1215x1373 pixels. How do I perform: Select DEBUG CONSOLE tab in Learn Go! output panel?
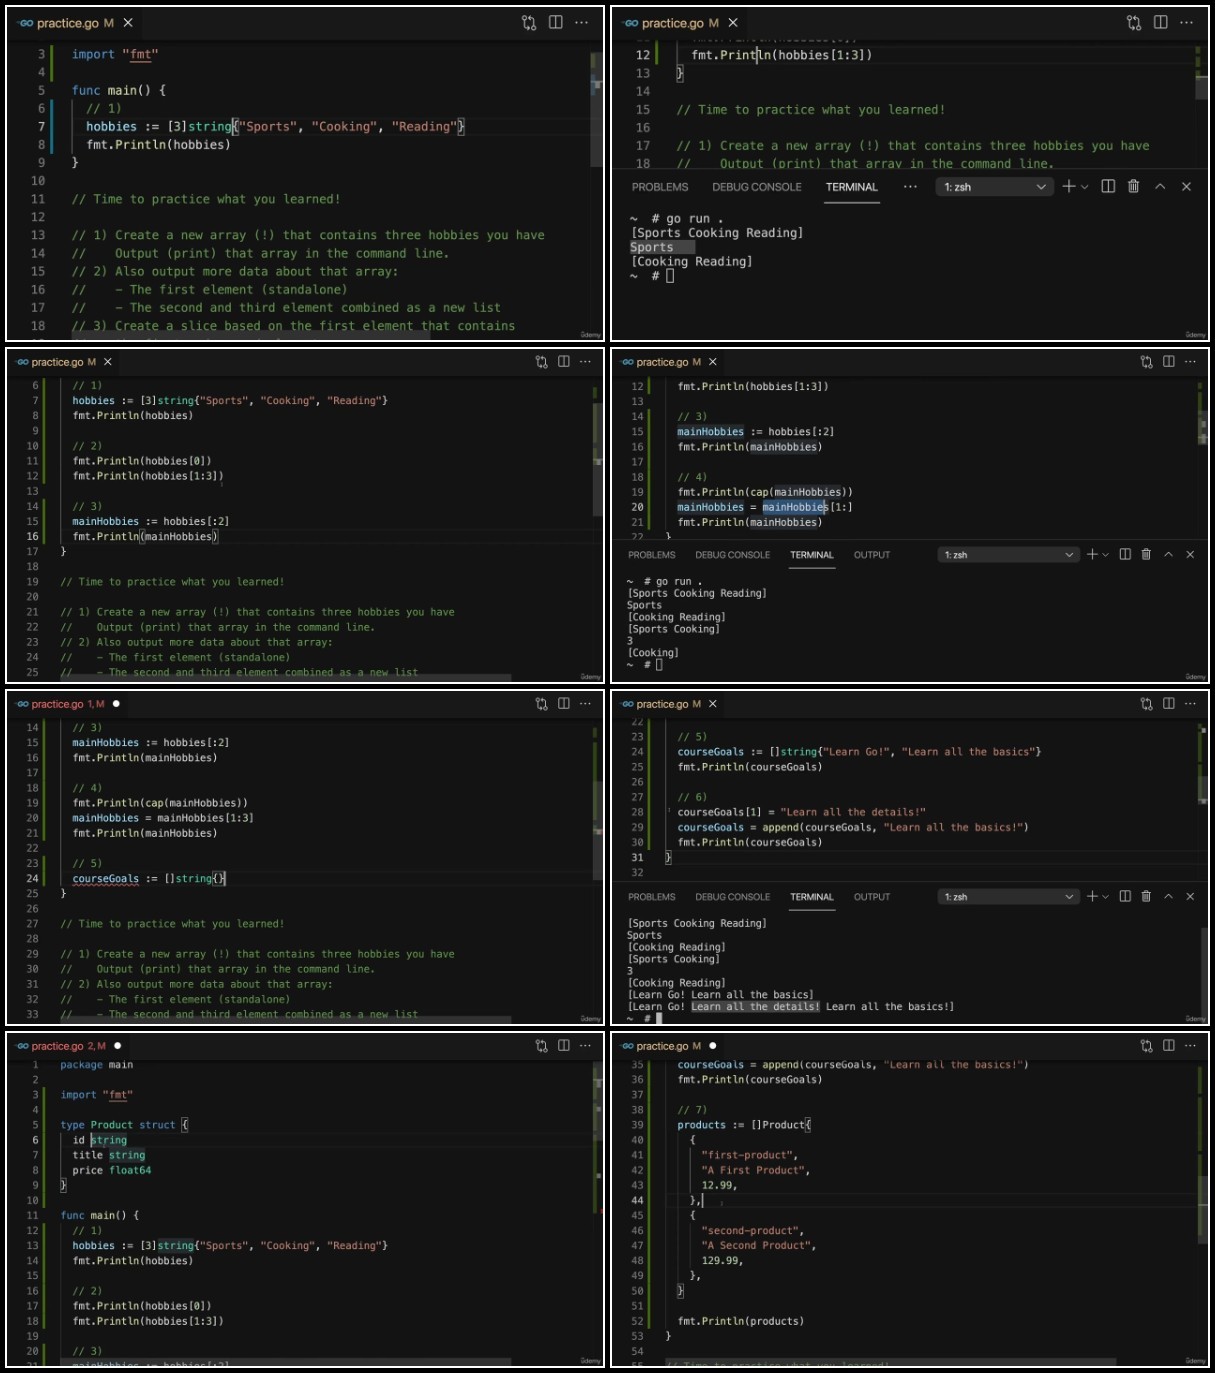point(733,897)
